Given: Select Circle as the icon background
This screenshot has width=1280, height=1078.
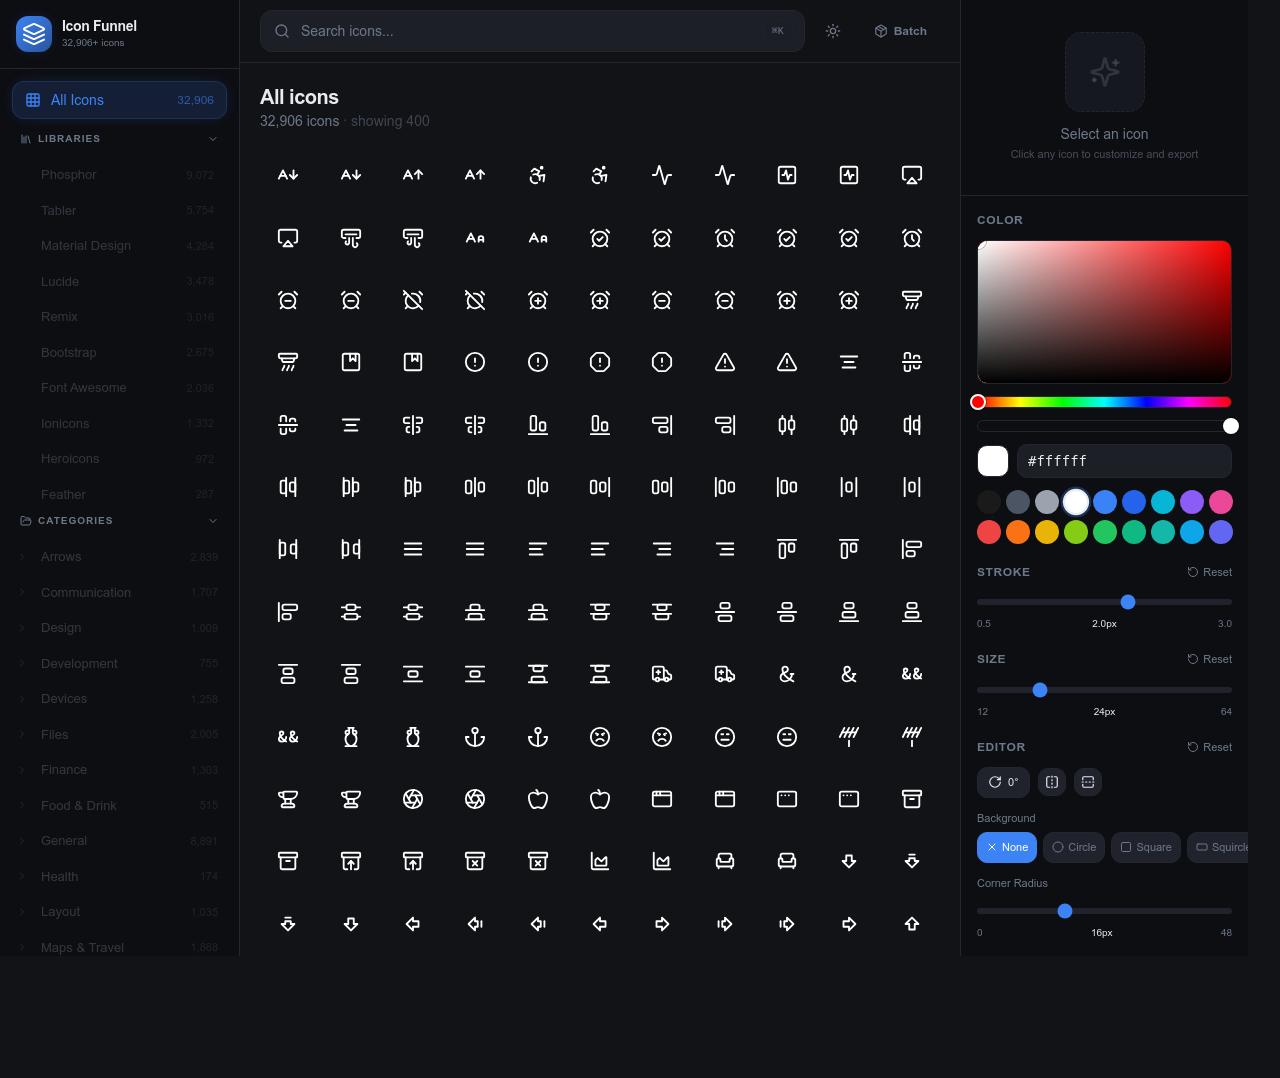Looking at the screenshot, I should (x=1073, y=847).
